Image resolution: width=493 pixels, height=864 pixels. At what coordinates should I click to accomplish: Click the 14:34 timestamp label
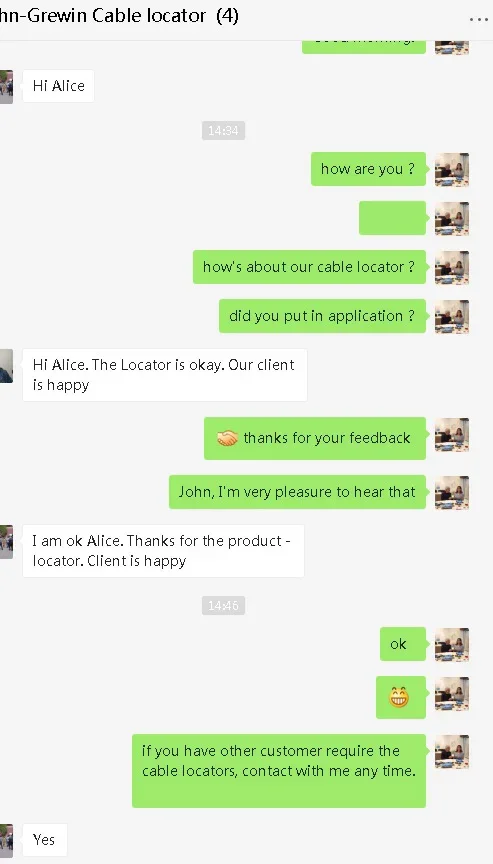tap(223, 131)
